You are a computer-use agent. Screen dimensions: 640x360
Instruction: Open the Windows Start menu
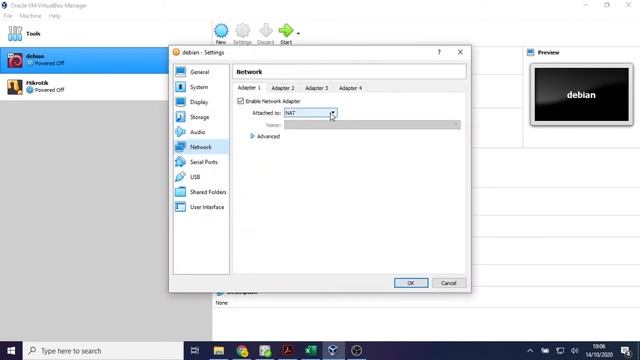(x=11, y=351)
